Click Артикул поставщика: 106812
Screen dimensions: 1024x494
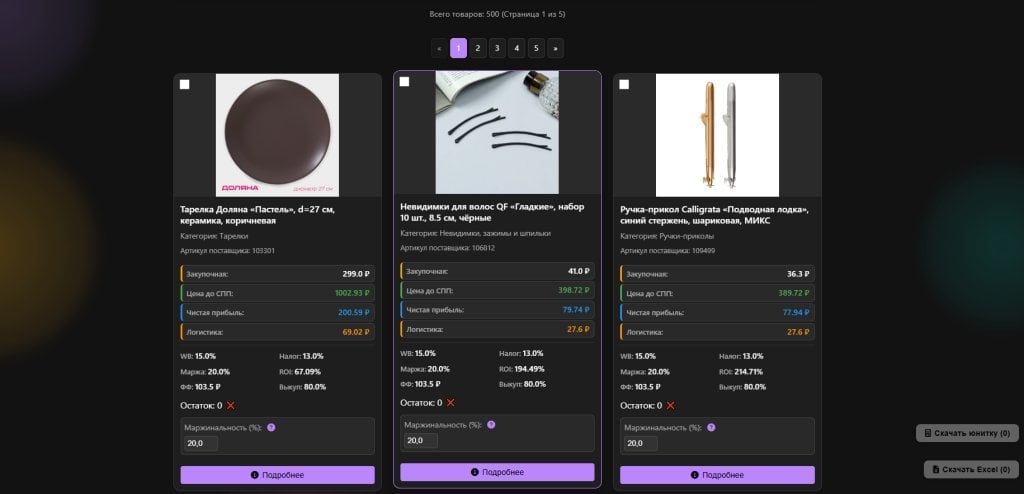tap(447, 248)
